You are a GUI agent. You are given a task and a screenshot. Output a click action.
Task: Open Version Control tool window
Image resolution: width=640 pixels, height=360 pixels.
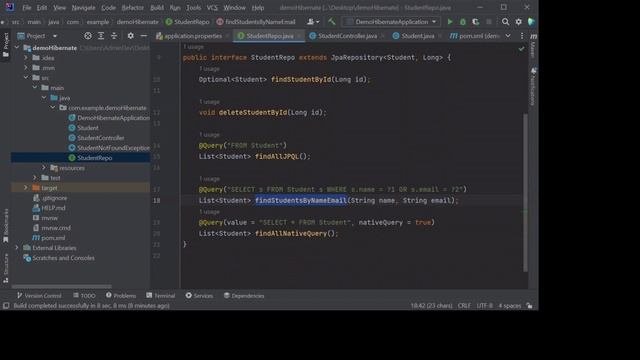39,296
